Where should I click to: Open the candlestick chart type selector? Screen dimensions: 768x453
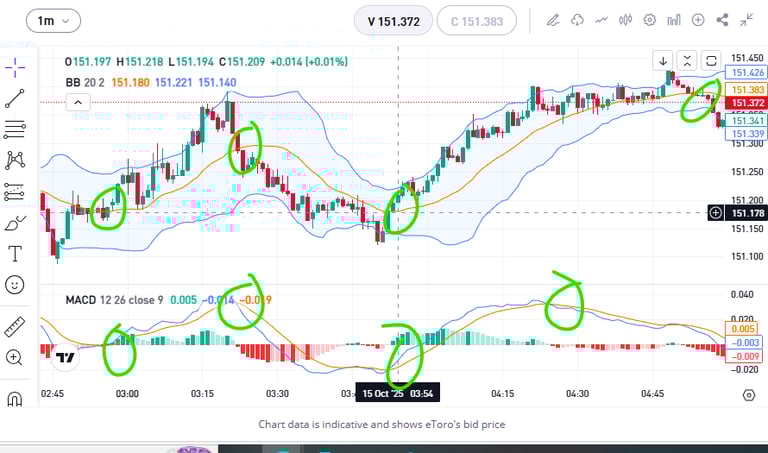625,20
